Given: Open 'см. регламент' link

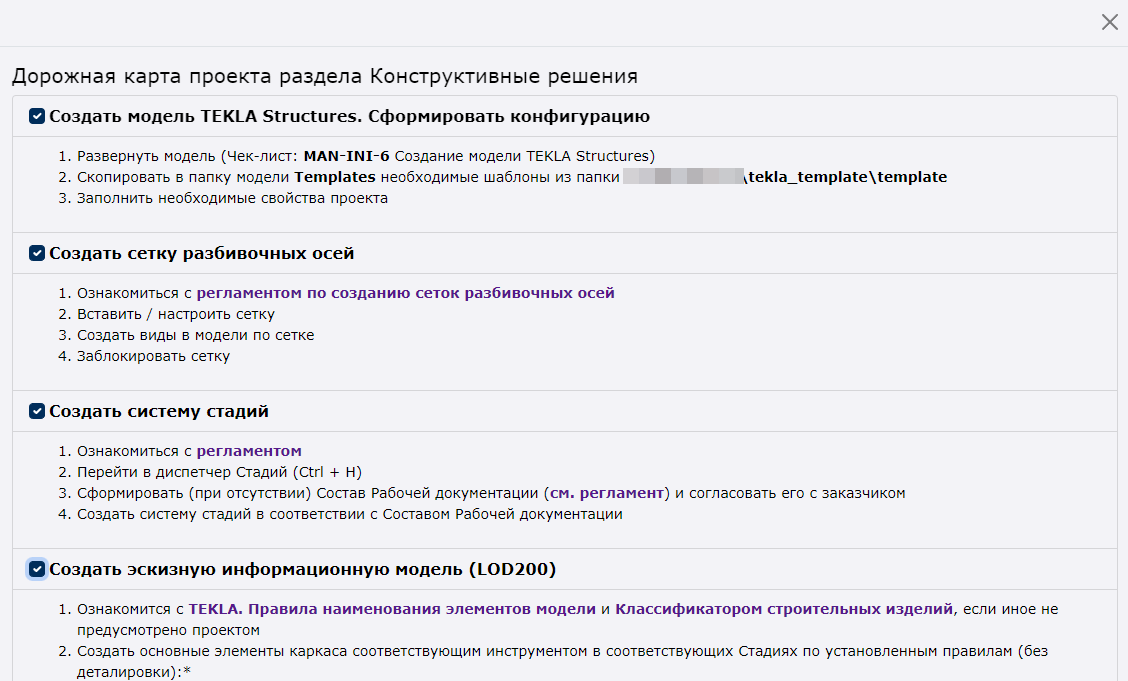Looking at the screenshot, I should coord(606,493).
